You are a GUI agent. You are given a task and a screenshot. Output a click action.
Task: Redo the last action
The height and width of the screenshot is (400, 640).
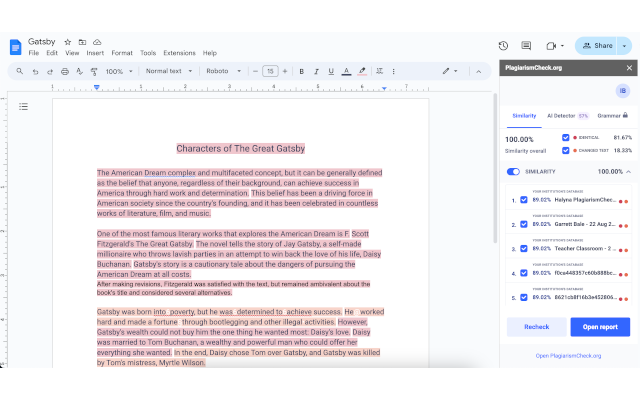point(50,71)
